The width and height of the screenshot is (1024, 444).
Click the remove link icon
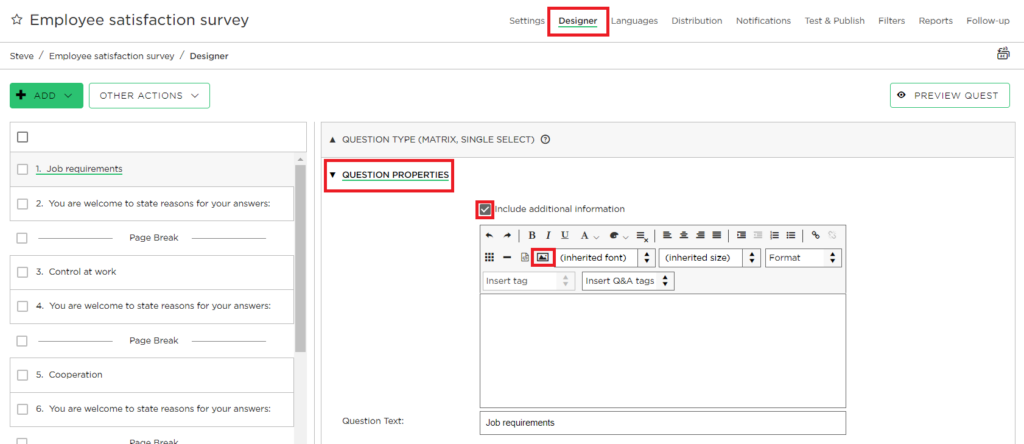pyautogui.click(x=831, y=235)
